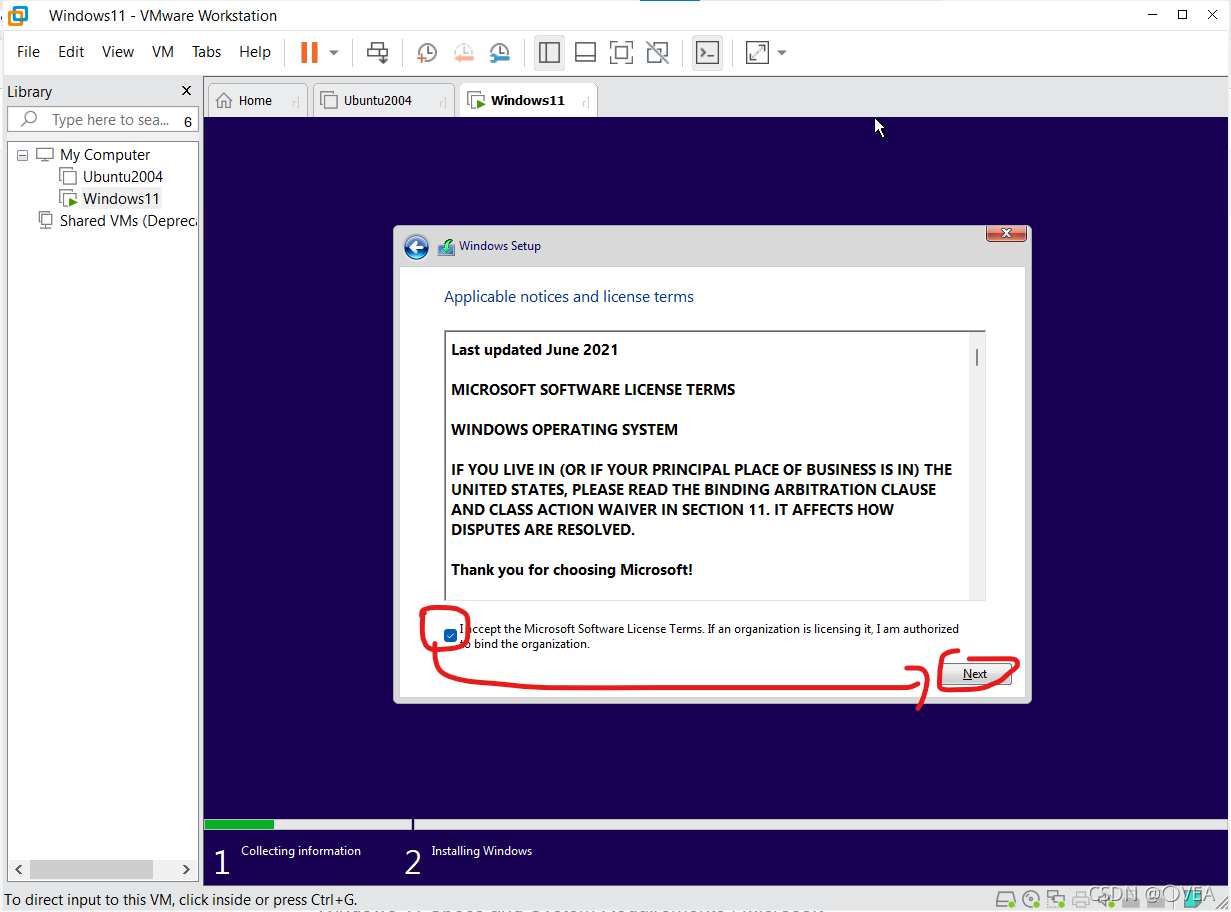Viewport: 1231px width, 912px height.
Task: Close the Windows Setup dialog
Action: [x=1007, y=233]
